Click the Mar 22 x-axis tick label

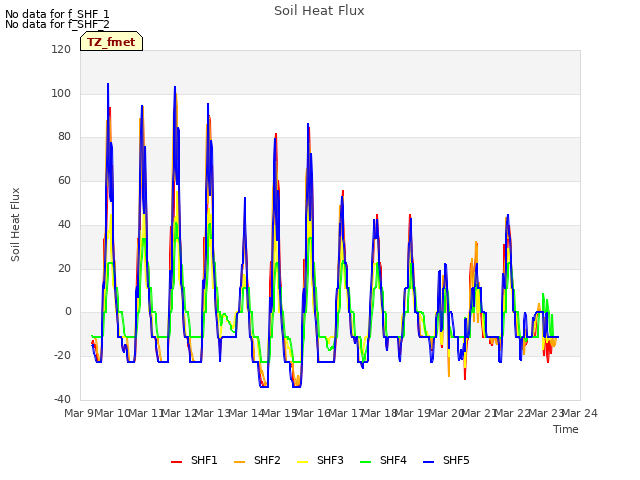(x=513, y=413)
